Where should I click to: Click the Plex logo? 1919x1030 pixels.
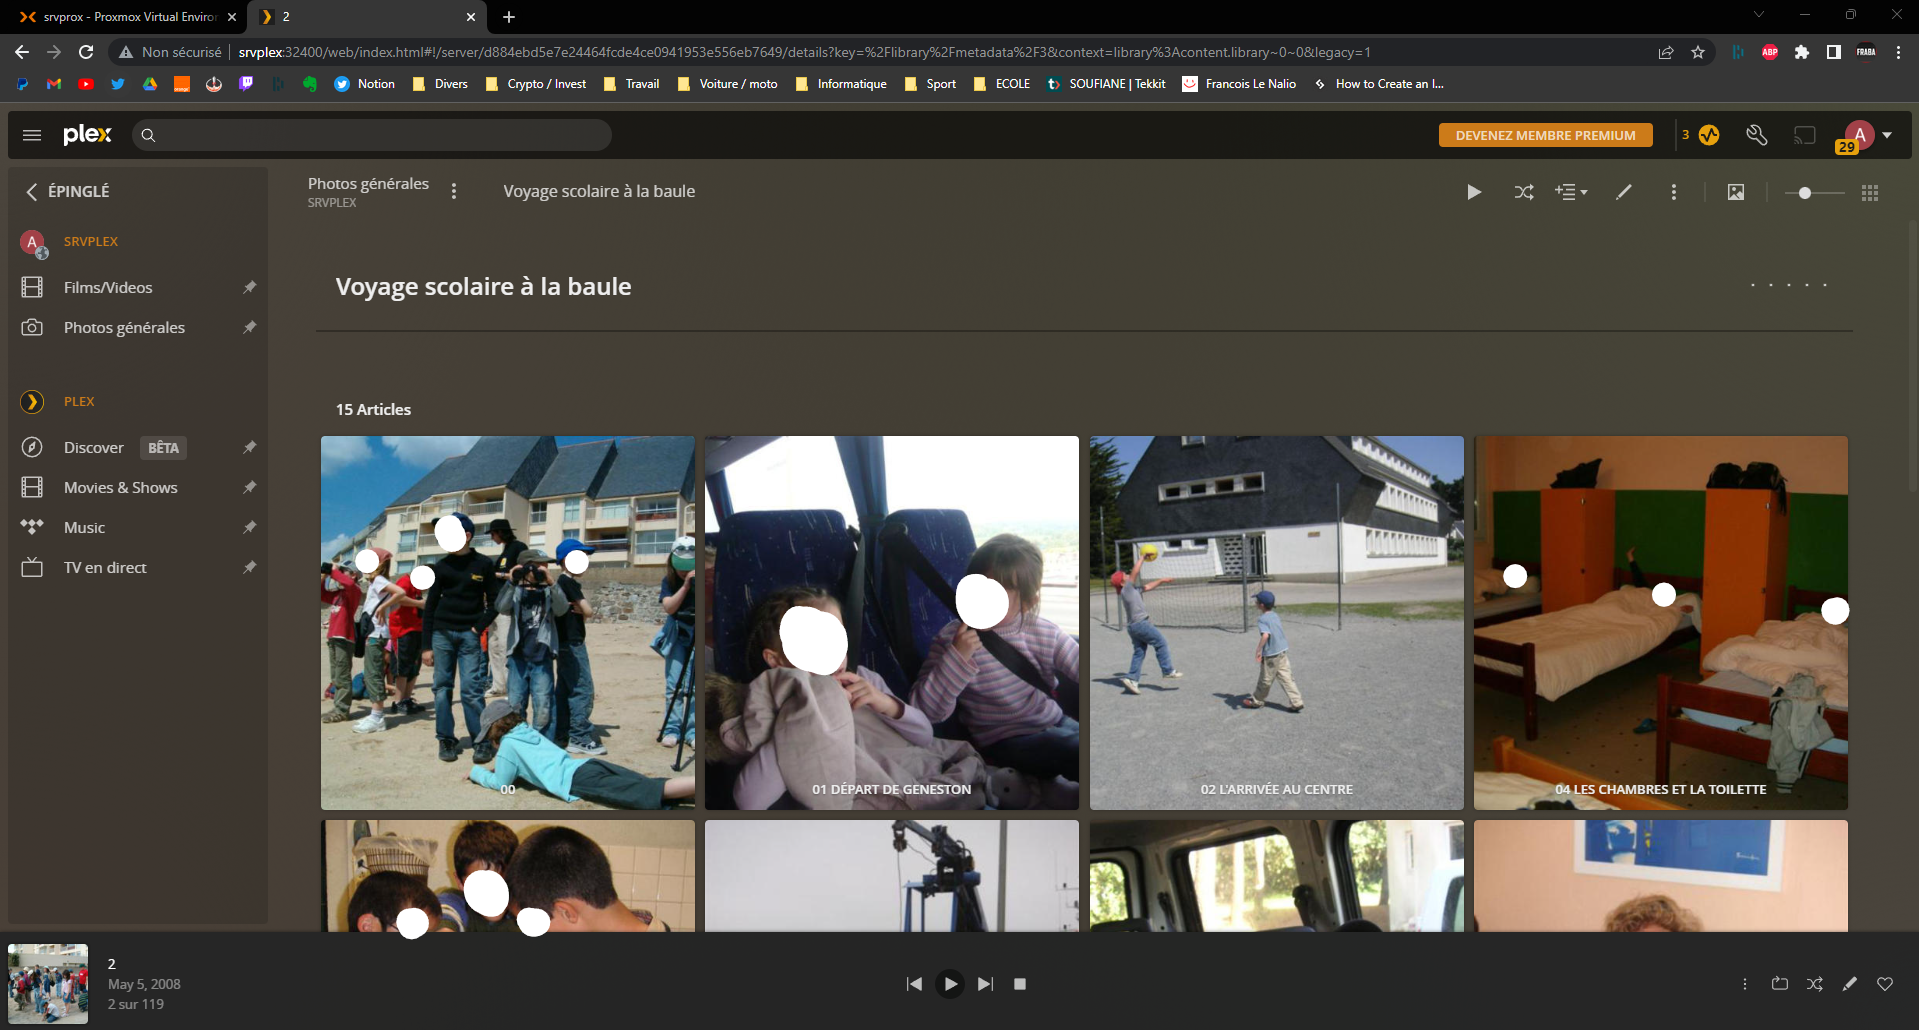87,134
